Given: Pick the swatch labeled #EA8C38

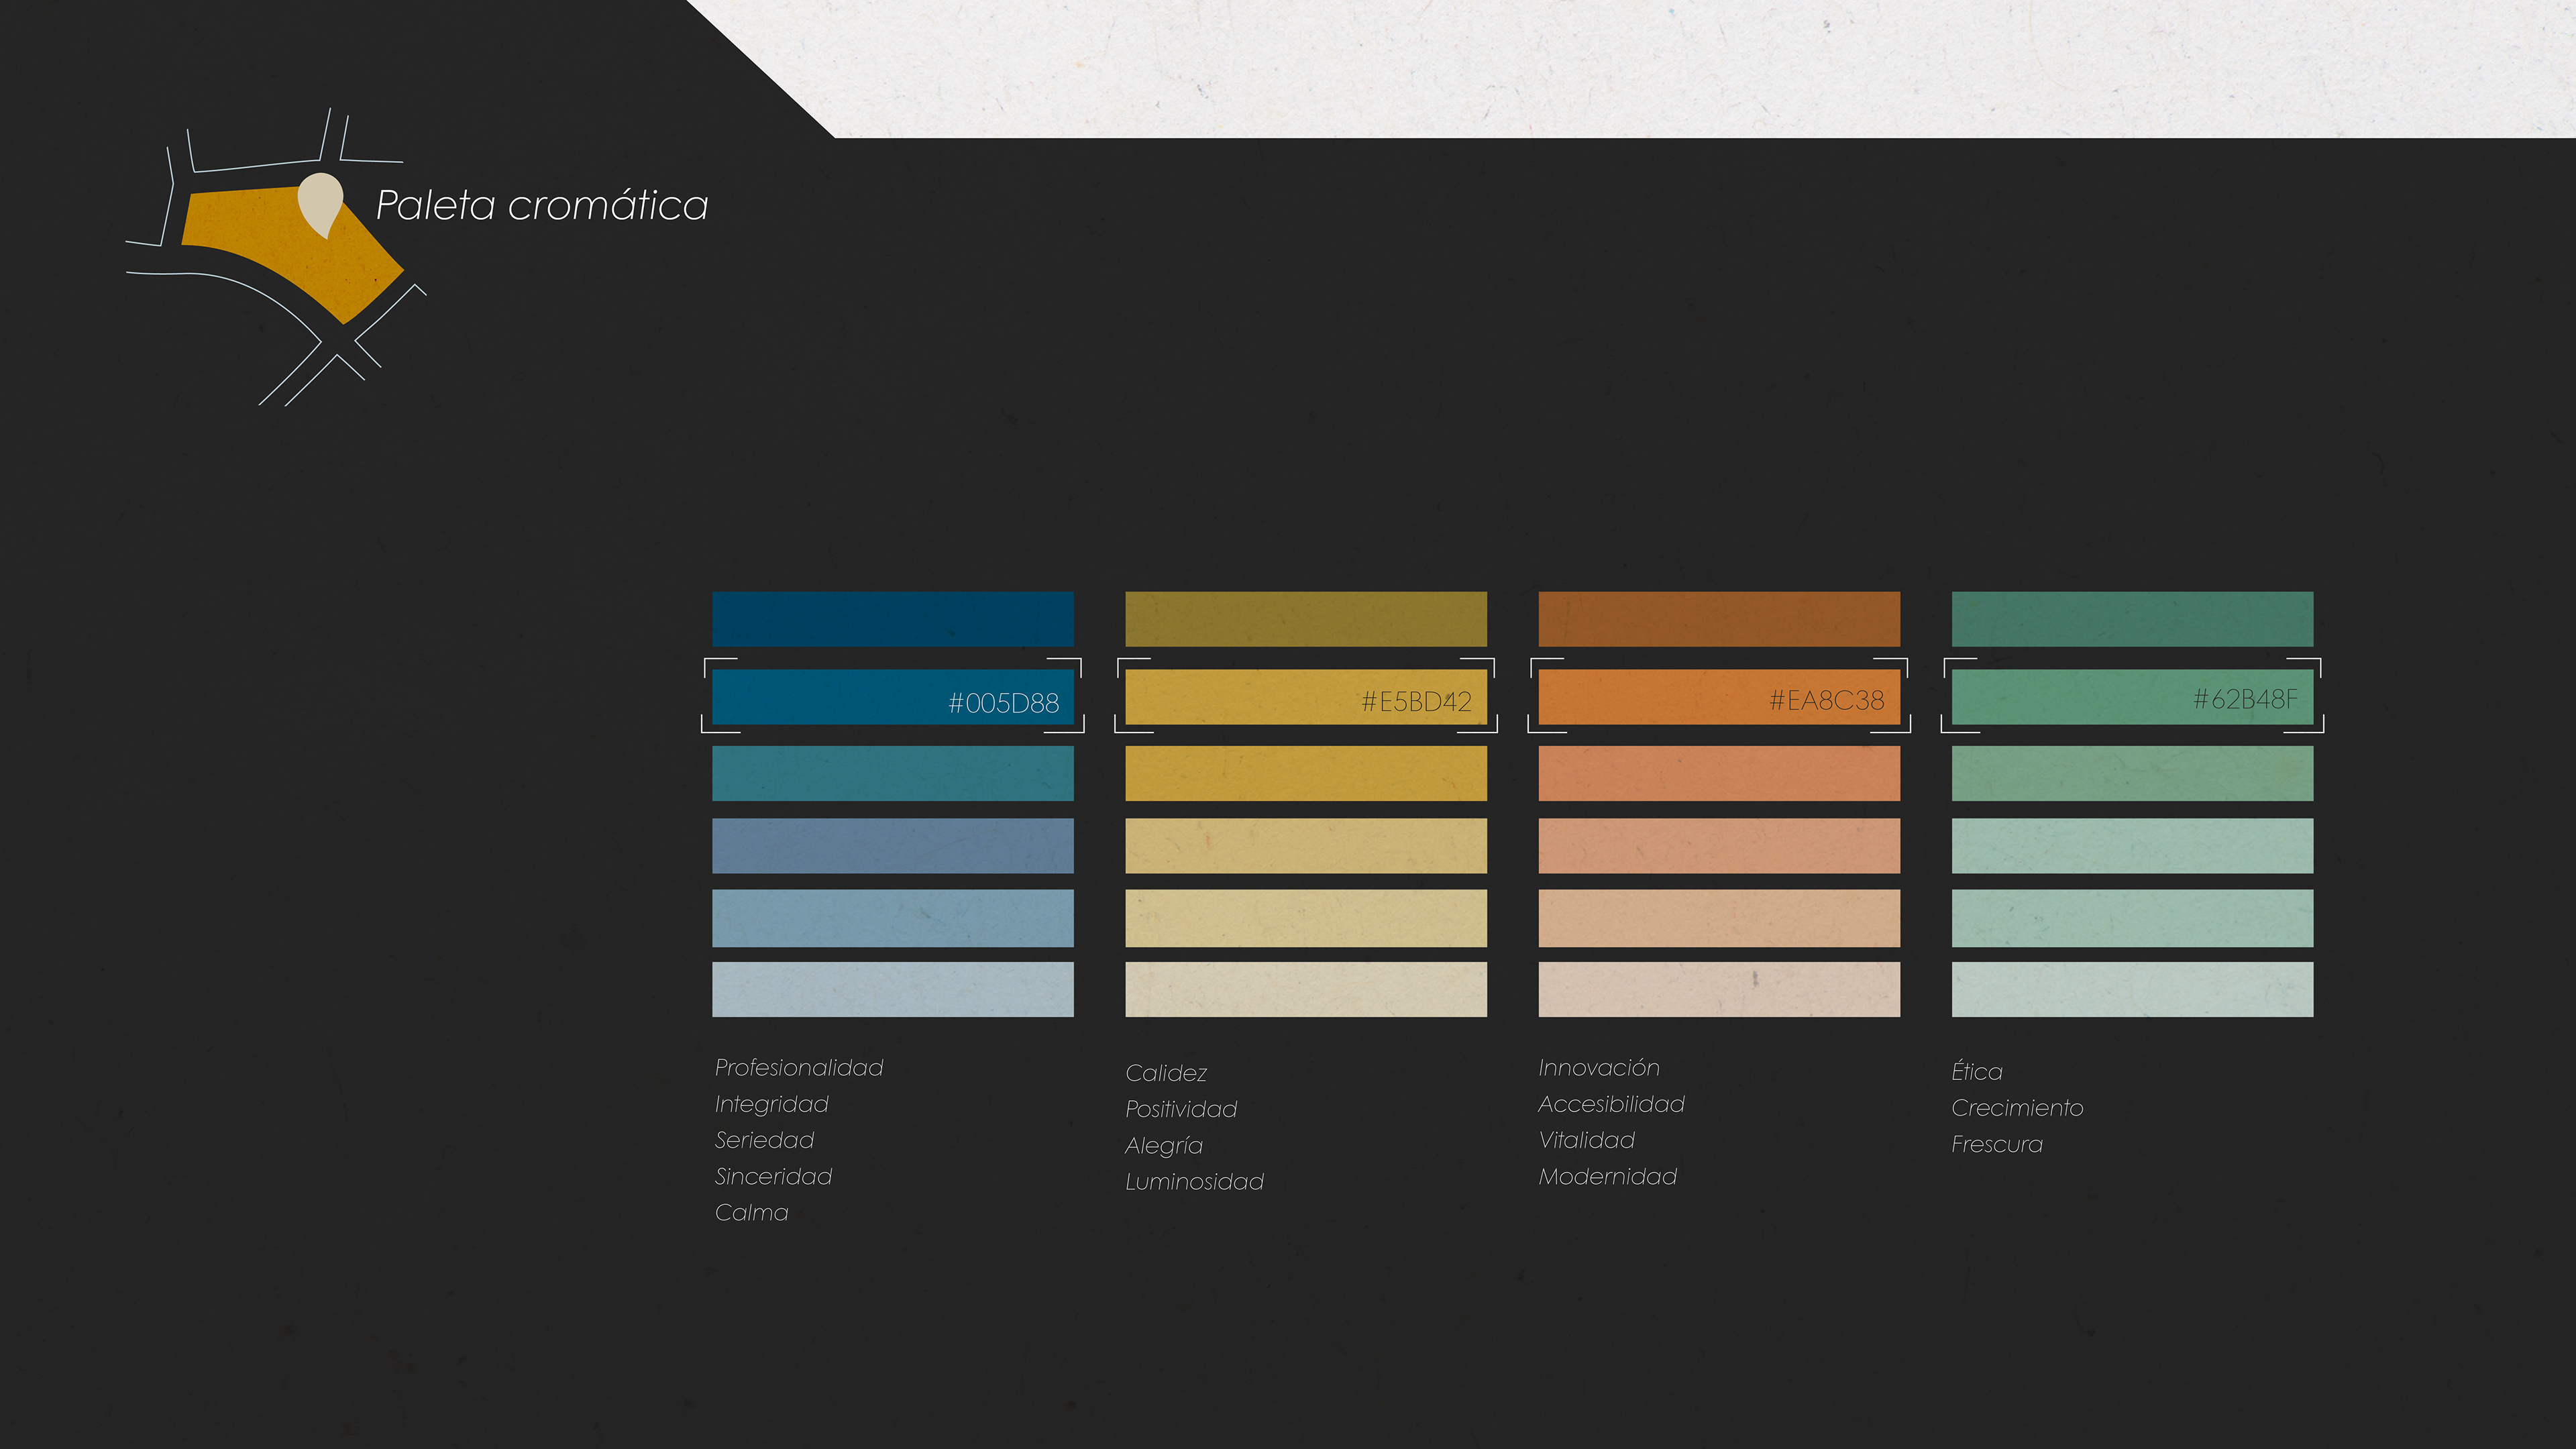Looking at the screenshot, I should (x=1719, y=697).
